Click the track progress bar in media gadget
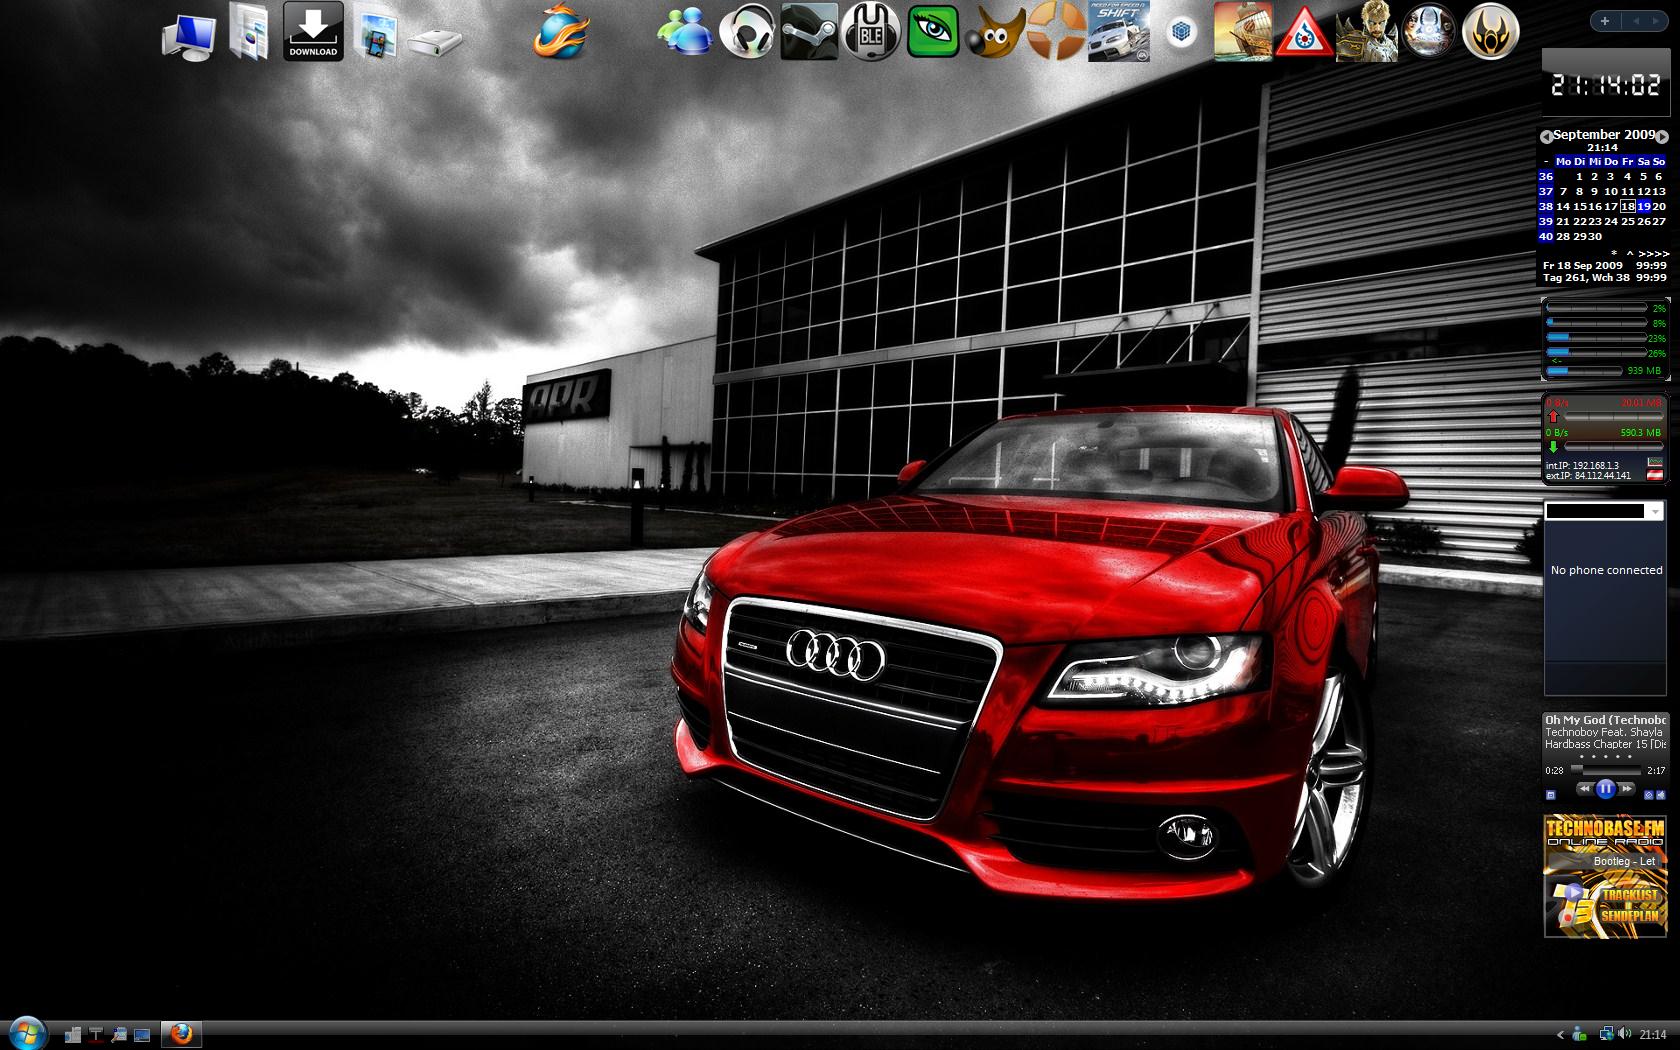The height and width of the screenshot is (1050, 1680). (1606, 770)
